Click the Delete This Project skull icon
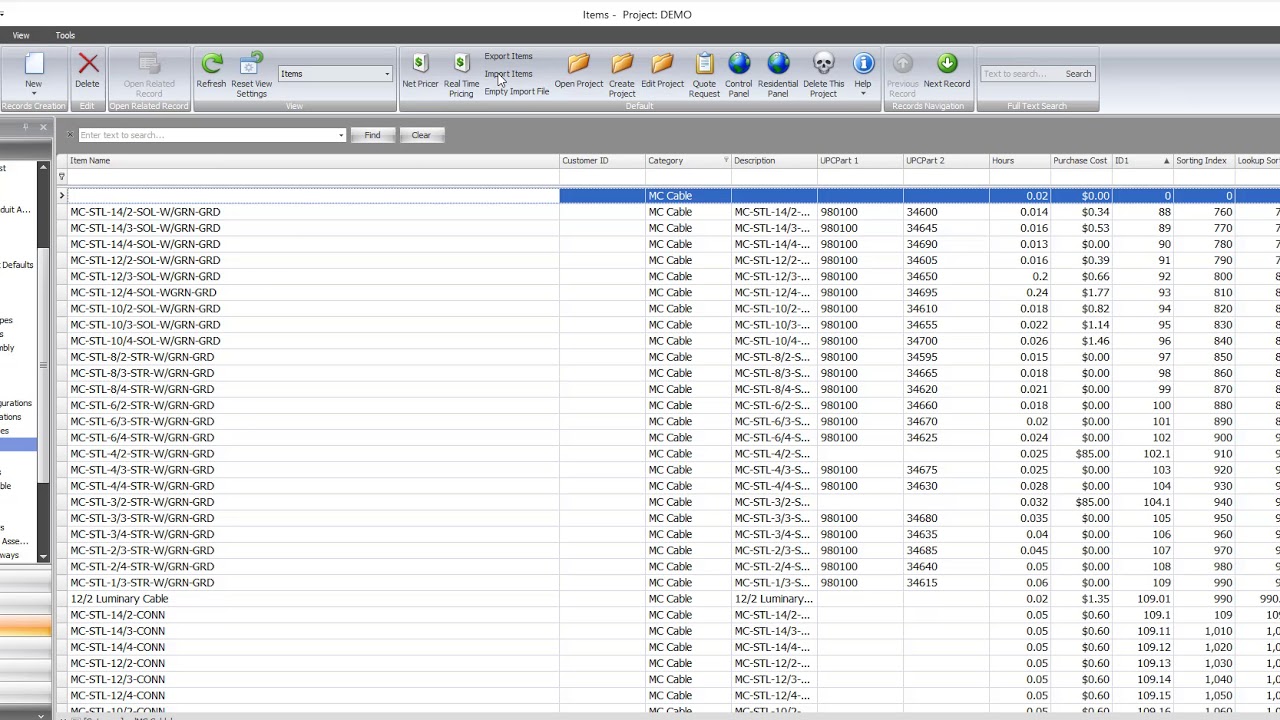Image resolution: width=1280 pixels, height=720 pixels. (823, 64)
